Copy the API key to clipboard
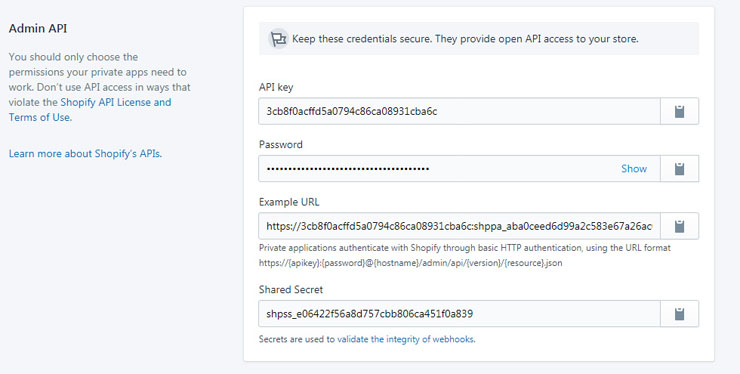740x374 pixels. 679,111
